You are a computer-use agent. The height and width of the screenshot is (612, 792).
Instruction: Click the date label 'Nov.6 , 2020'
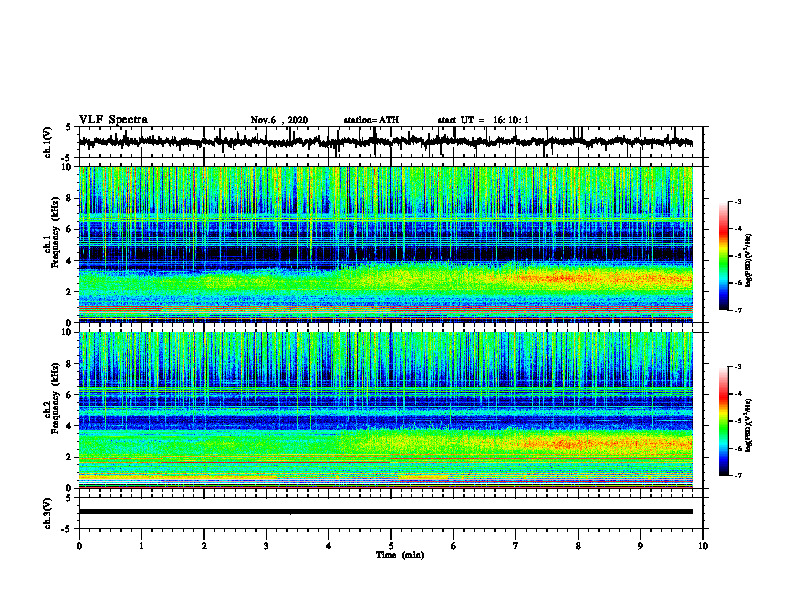click(279, 120)
